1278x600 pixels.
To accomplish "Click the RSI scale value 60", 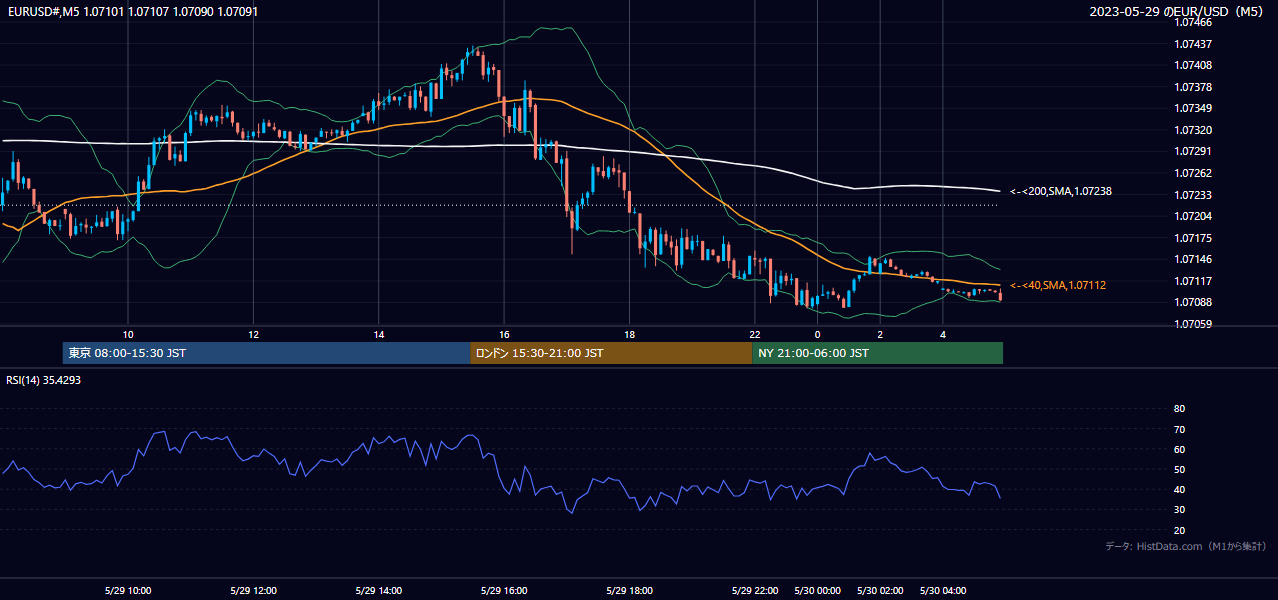I will (1179, 449).
